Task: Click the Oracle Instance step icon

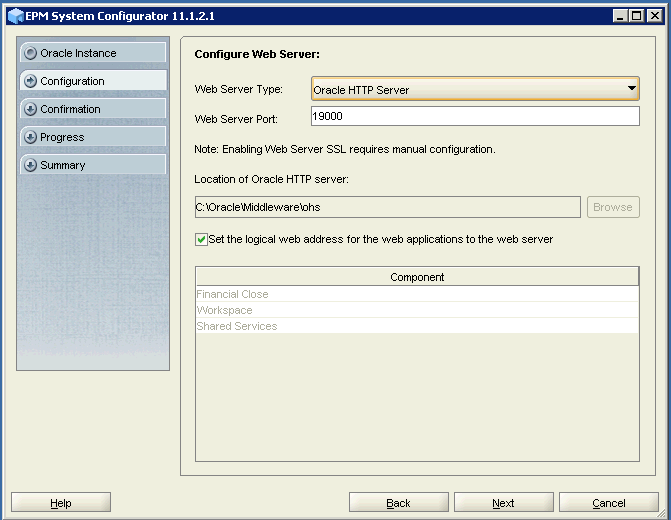Action: point(30,53)
